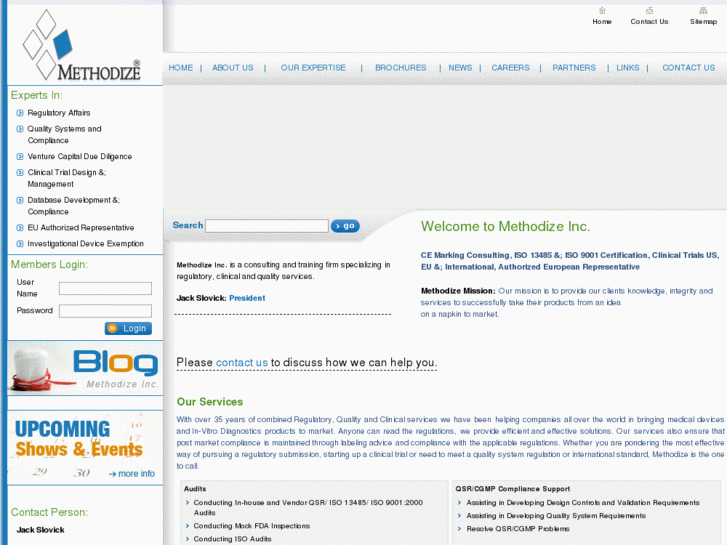Click bullet icon beside Regulatory Affairs
The image size is (727, 545).
[20, 113]
